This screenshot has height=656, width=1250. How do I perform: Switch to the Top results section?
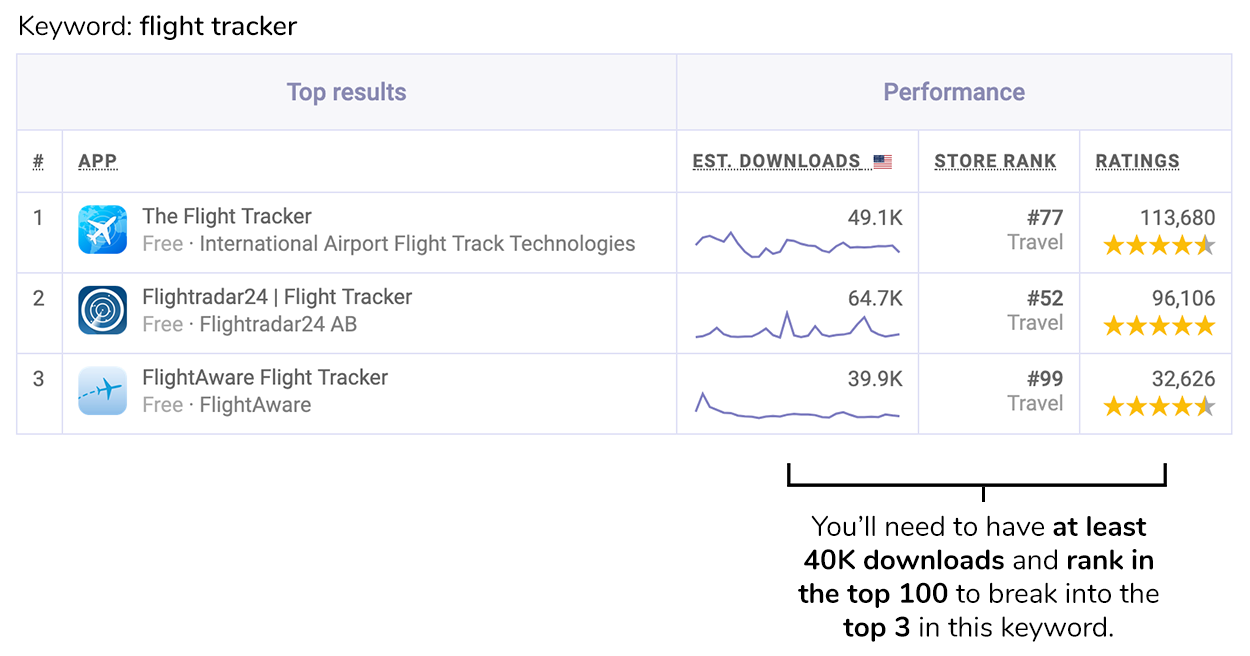(346, 91)
